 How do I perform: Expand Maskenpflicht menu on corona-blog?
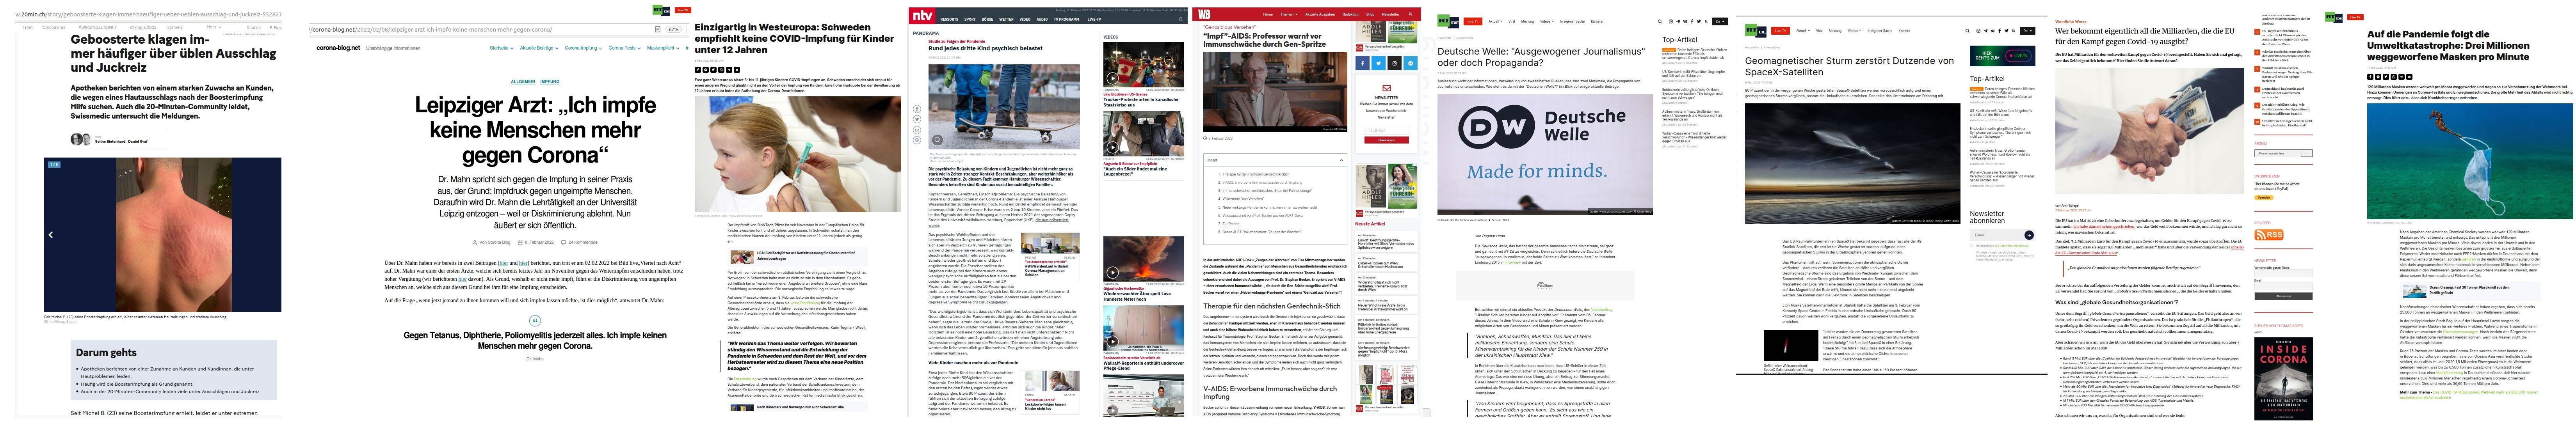[663, 48]
